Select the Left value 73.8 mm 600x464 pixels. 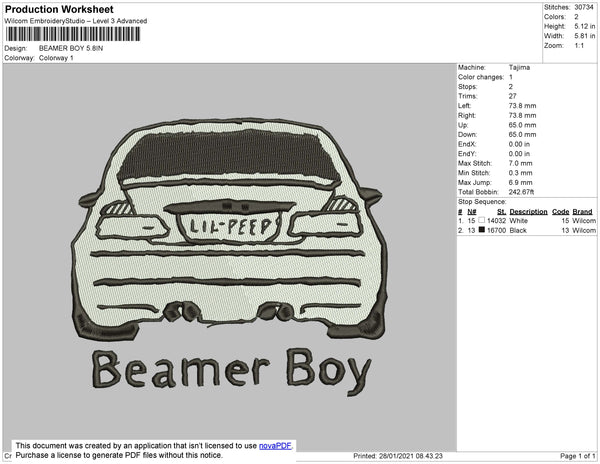(x=522, y=106)
